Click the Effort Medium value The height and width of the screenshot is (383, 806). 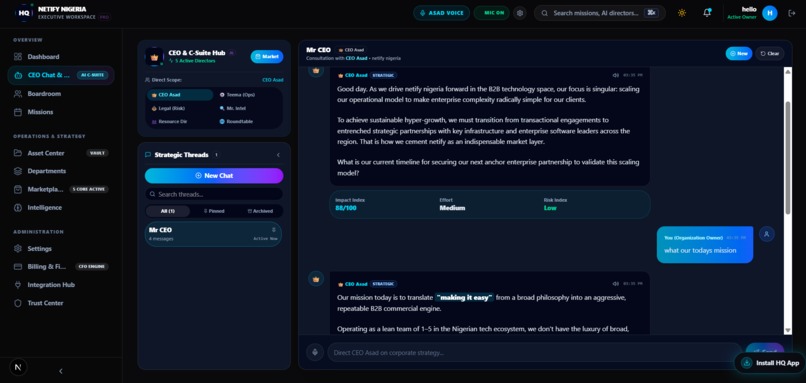(452, 208)
